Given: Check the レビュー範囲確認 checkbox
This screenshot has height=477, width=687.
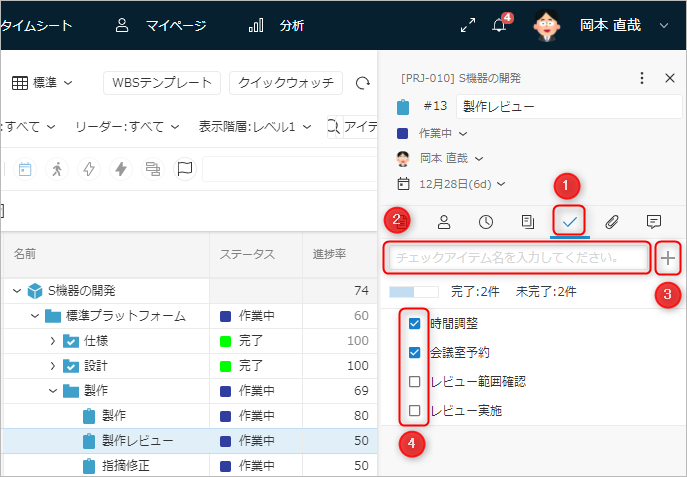Looking at the screenshot, I should [414, 382].
